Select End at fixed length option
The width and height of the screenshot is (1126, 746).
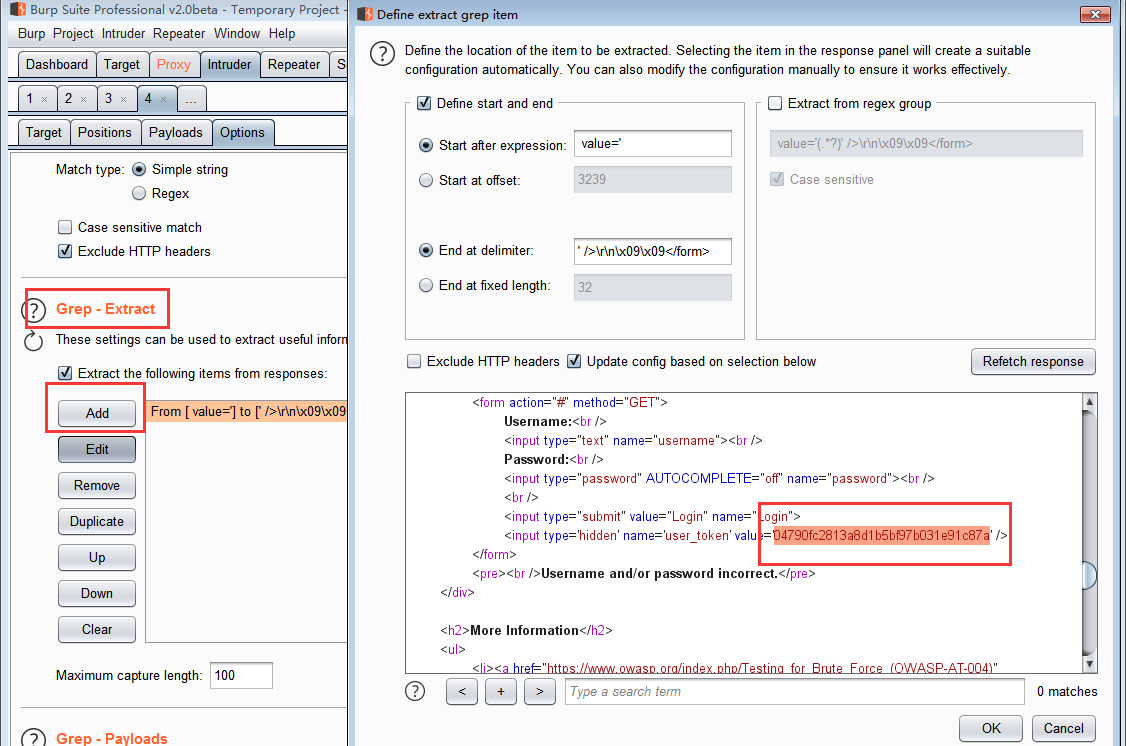click(426, 286)
